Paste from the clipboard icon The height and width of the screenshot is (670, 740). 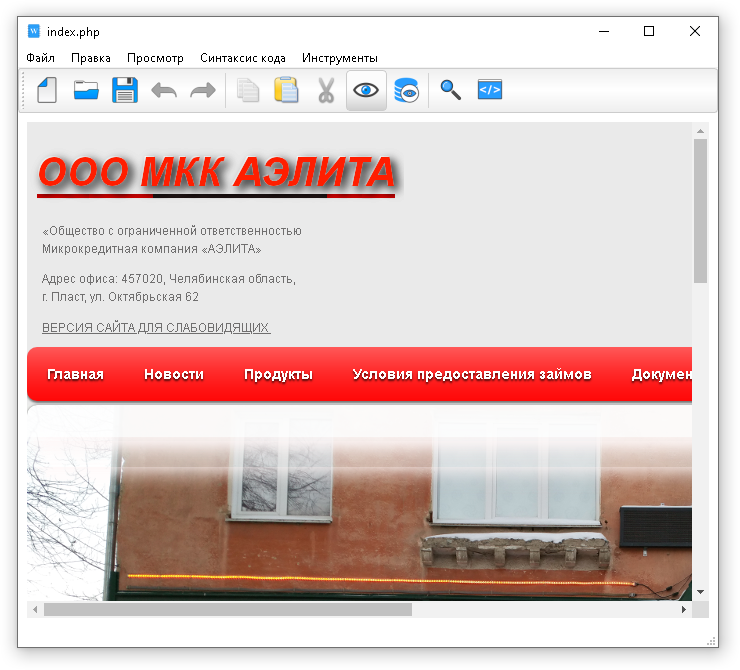tap(286, 90)
